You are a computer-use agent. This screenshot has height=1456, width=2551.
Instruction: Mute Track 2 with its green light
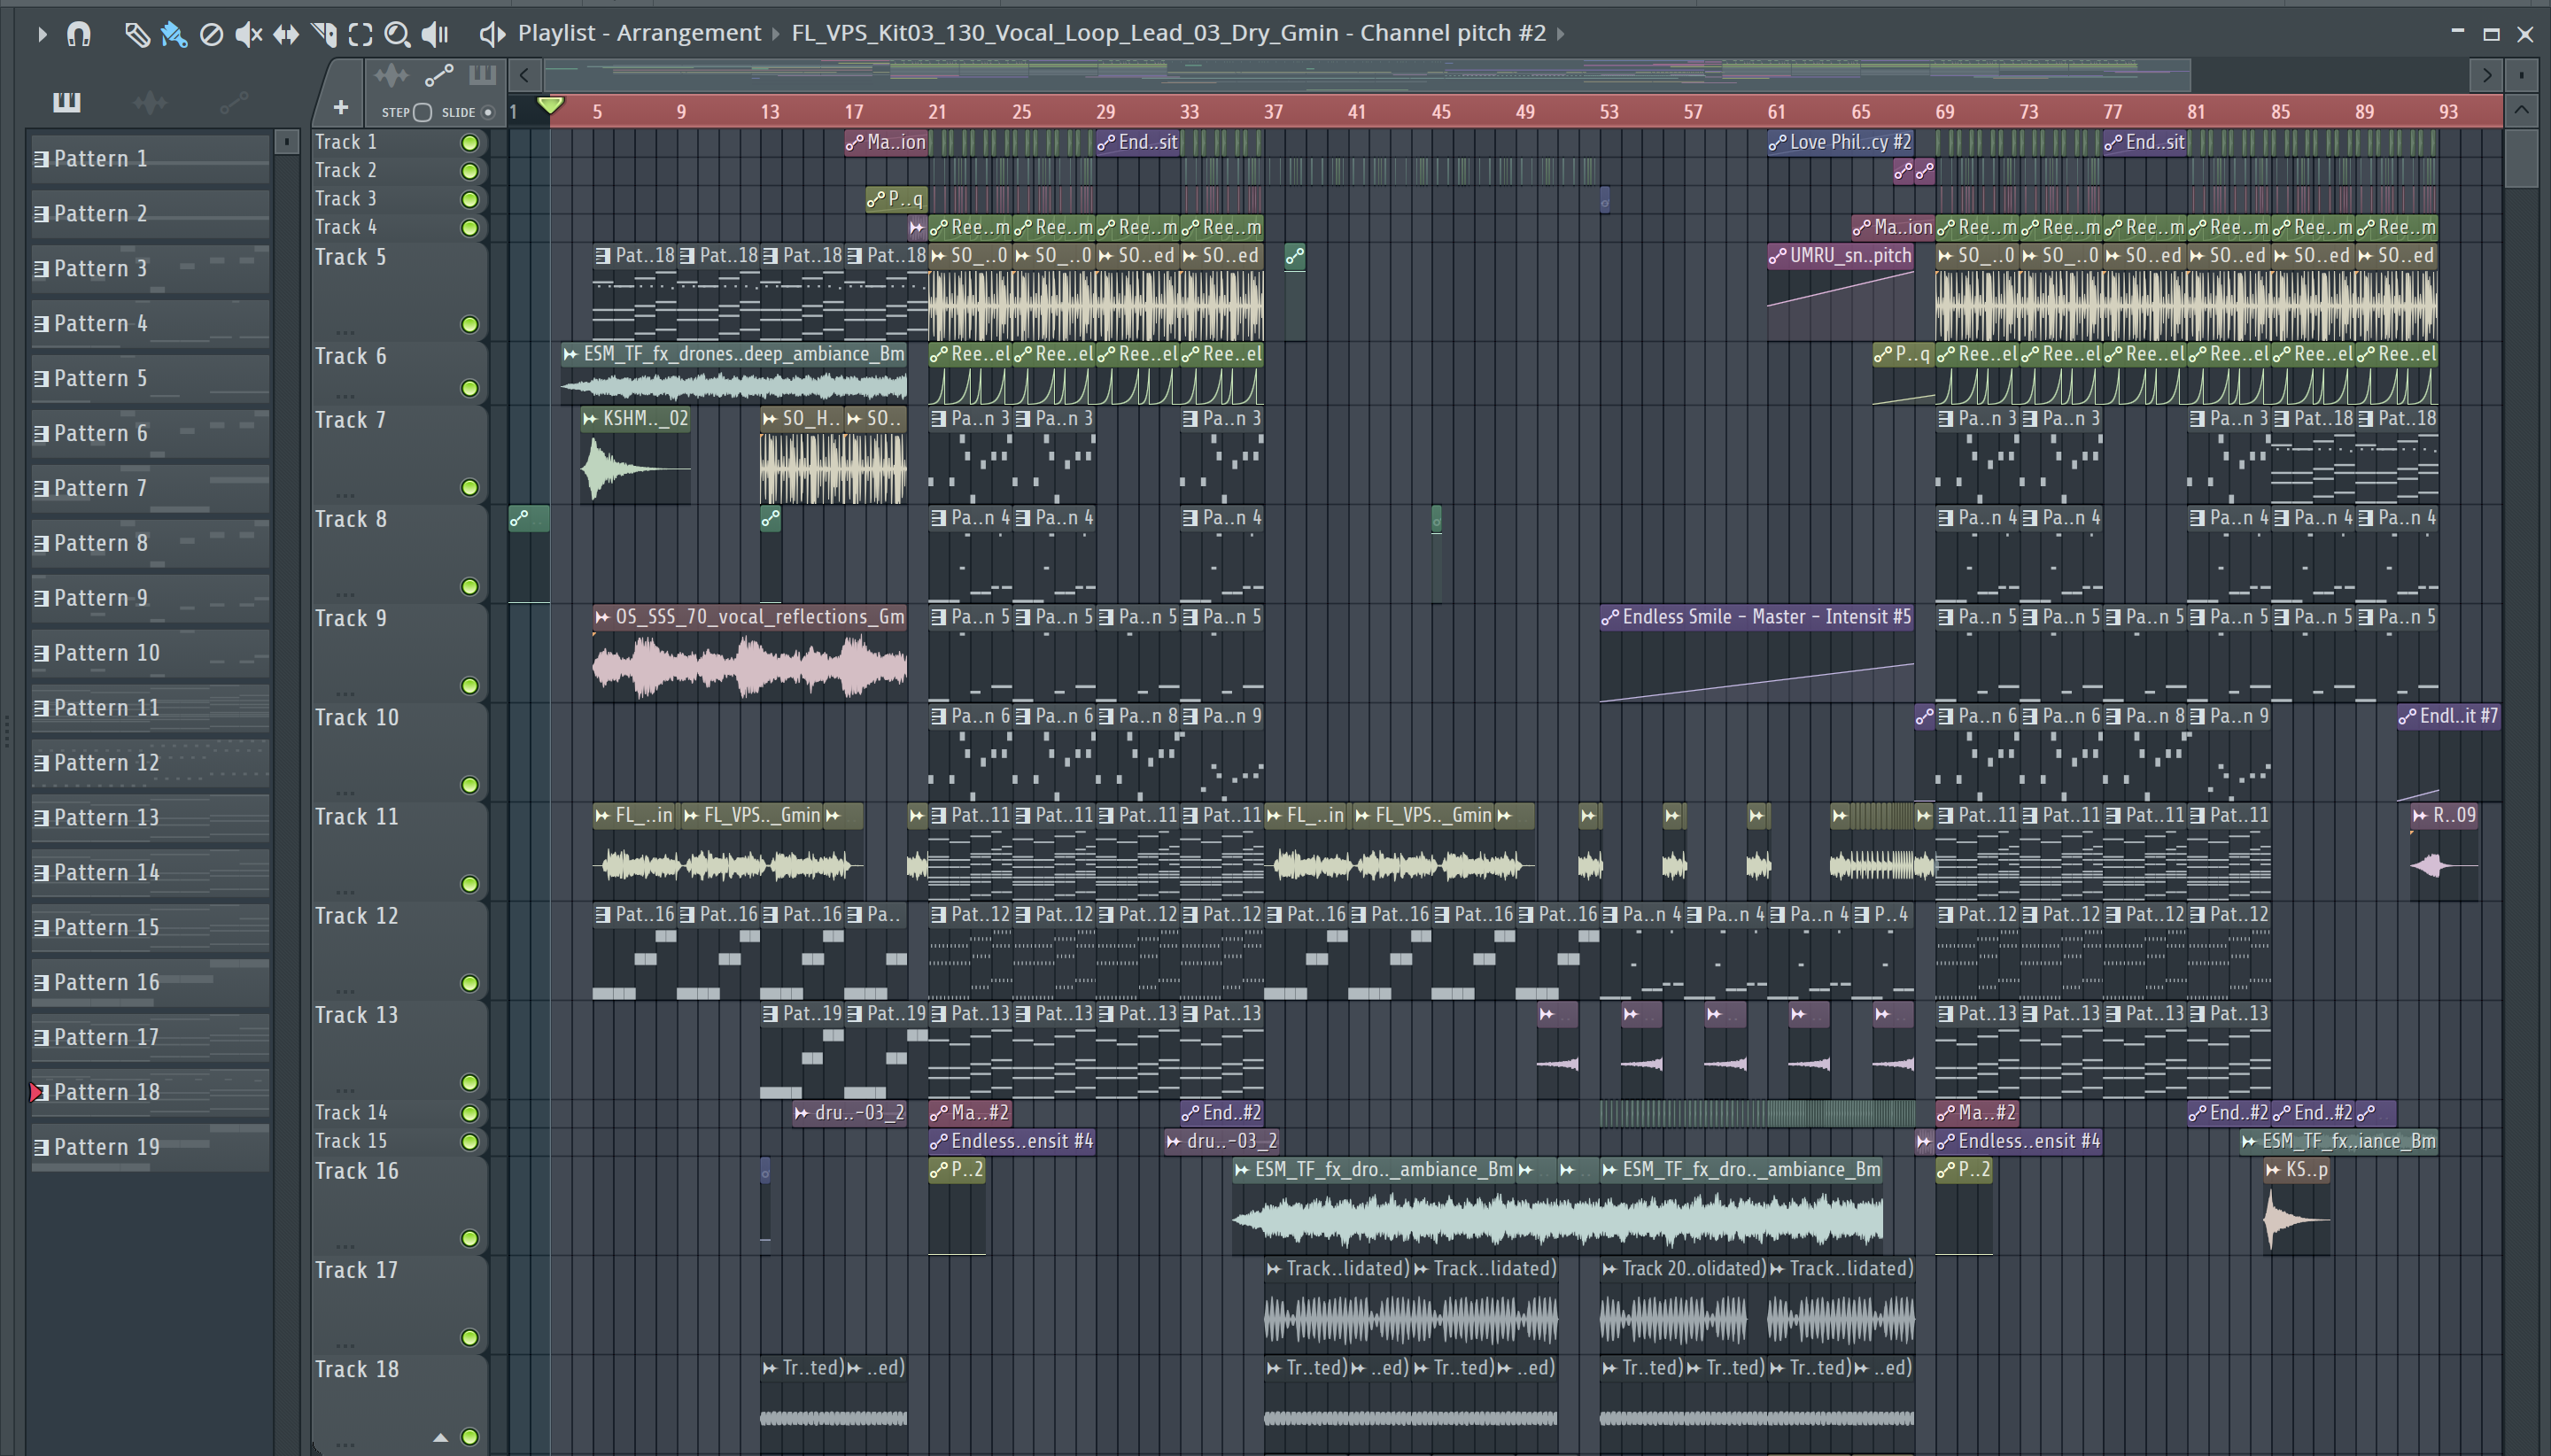pos(469,171)
